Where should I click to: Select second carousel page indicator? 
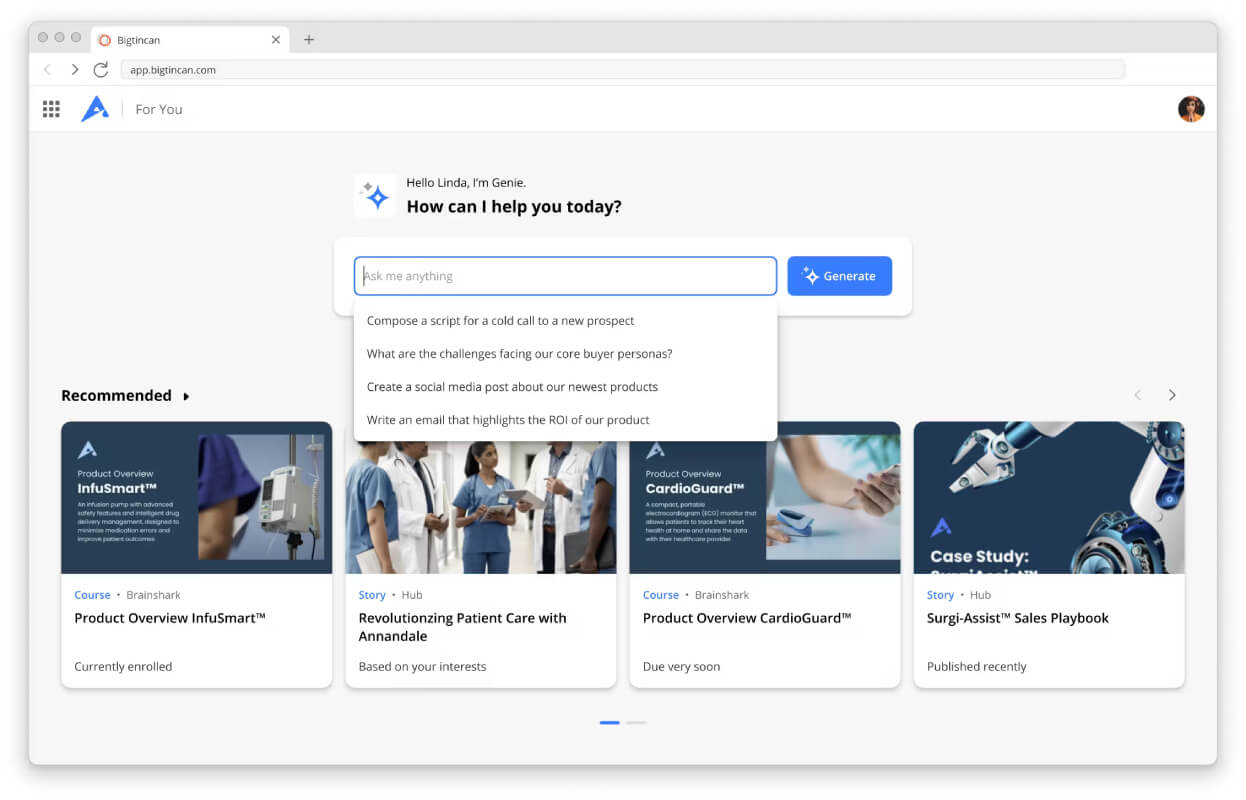tap(636, 722)
